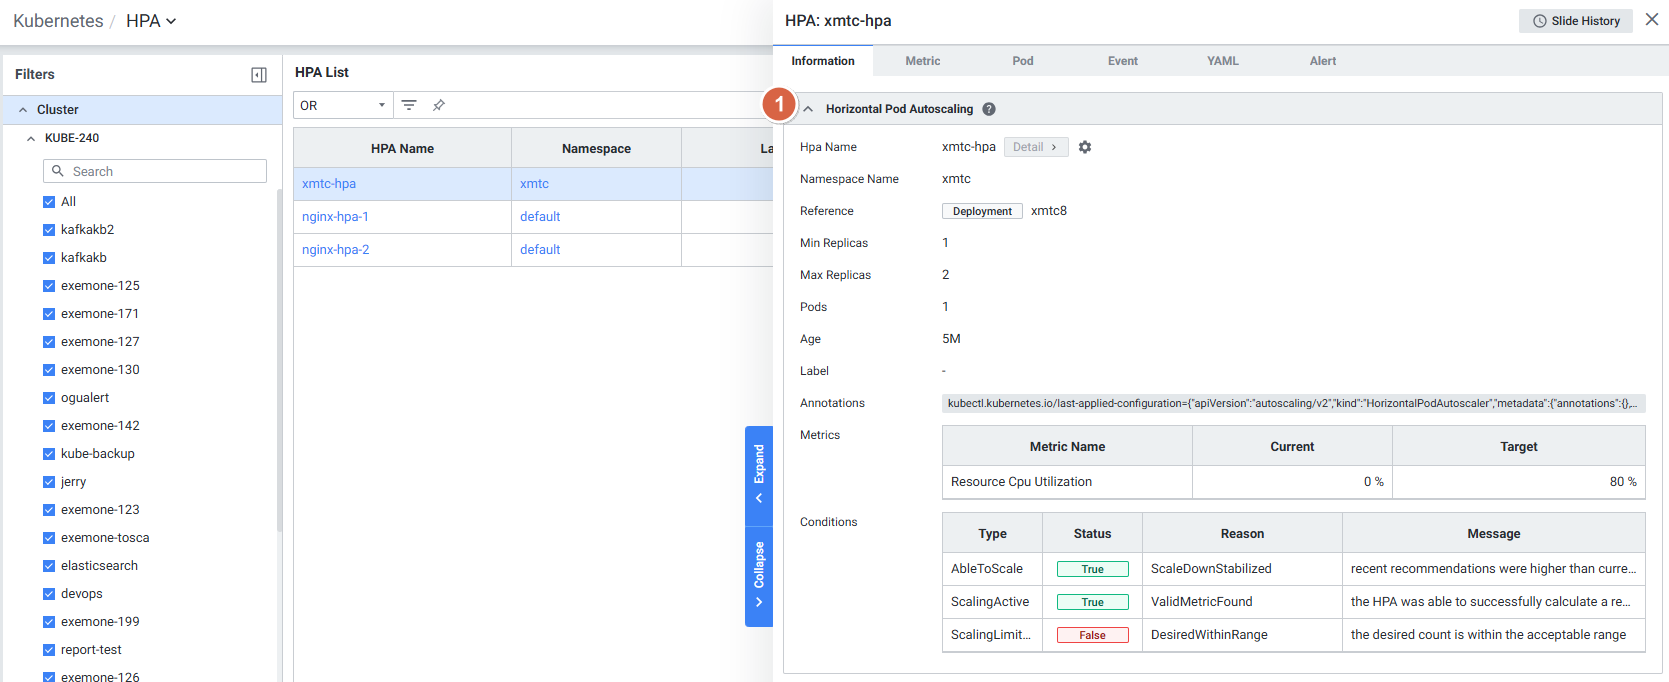Toggle the elasticsearch checkbox
Screen dimensions: 1669x682
click(x=49, y=566)
